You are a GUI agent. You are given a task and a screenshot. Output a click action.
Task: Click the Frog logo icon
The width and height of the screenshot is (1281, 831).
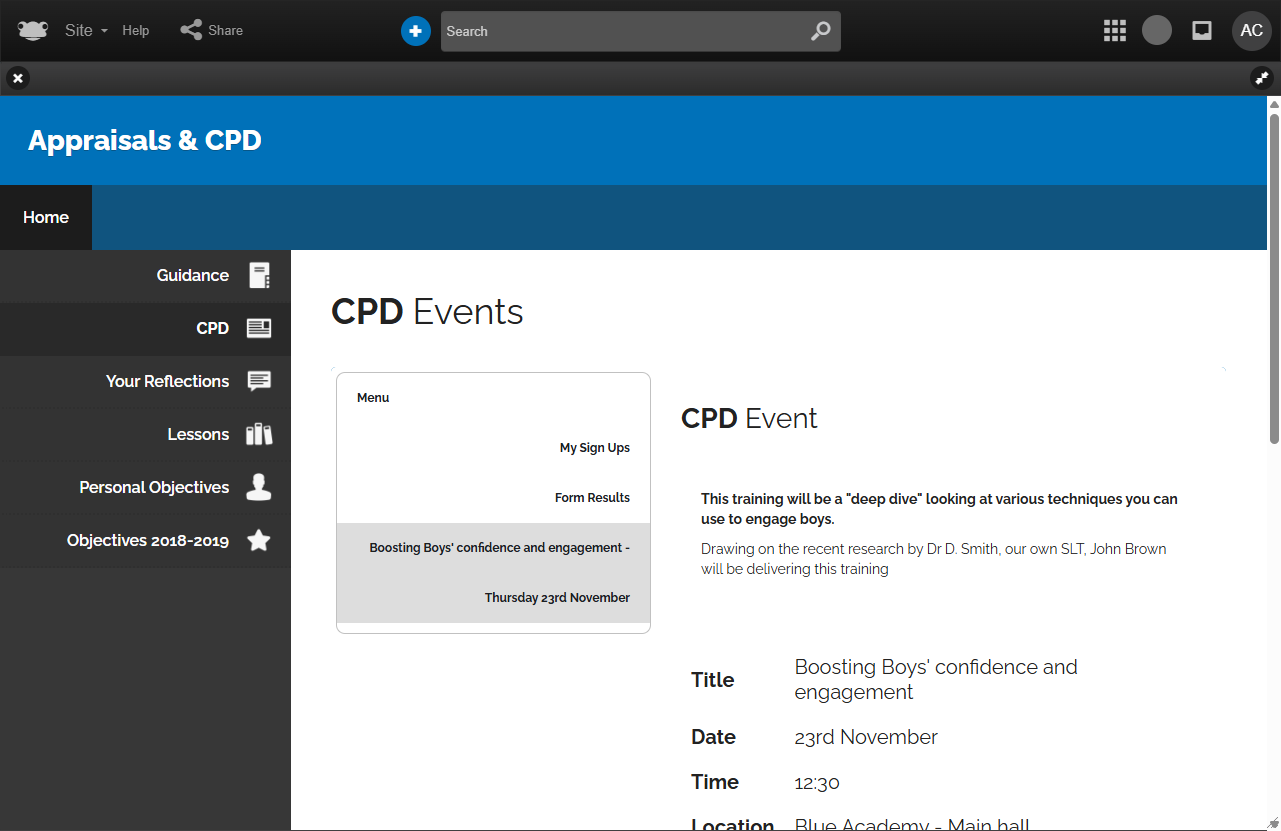tap(33, 30)
